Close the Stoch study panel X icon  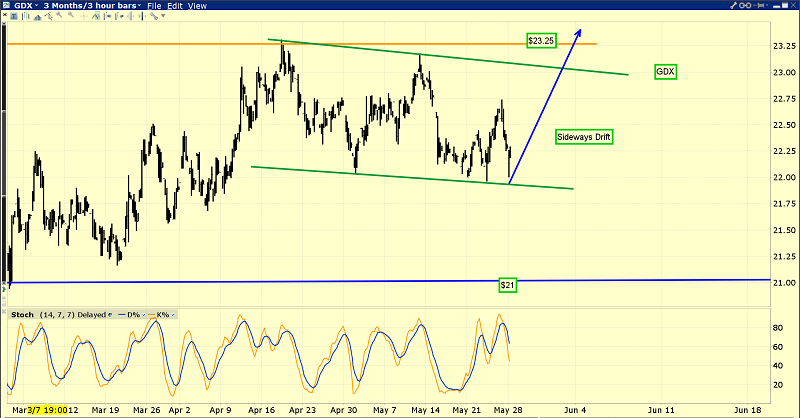click(x=4, y=311)
